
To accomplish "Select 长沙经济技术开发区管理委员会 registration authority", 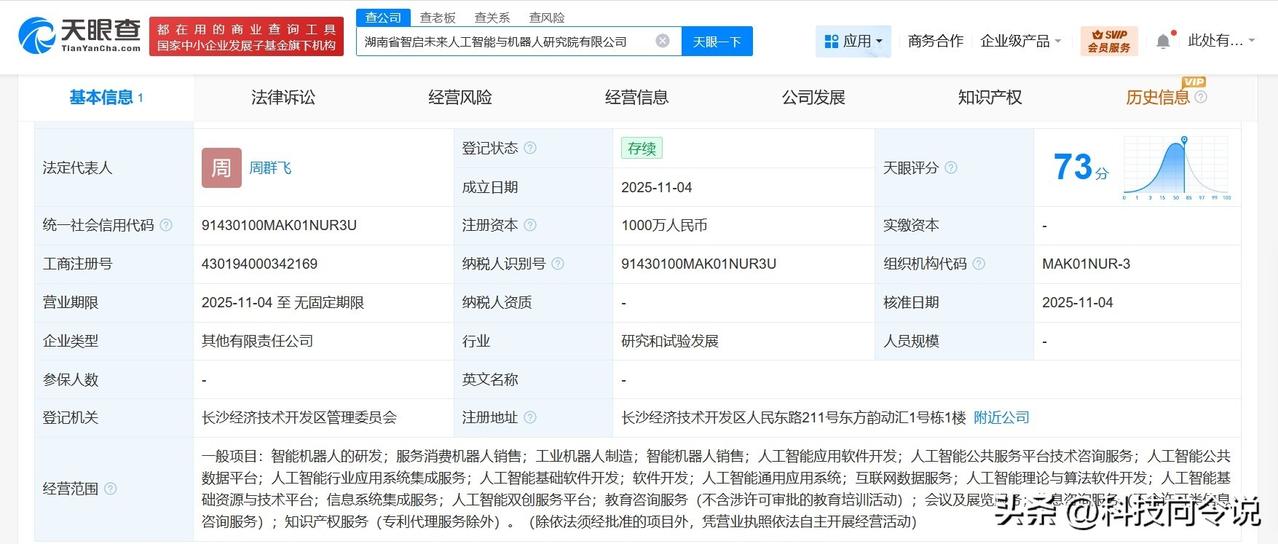I will [299, 417].
